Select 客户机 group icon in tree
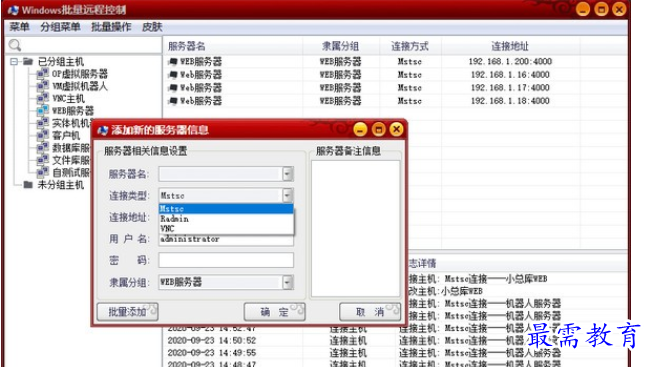 (x=43, y=135)
